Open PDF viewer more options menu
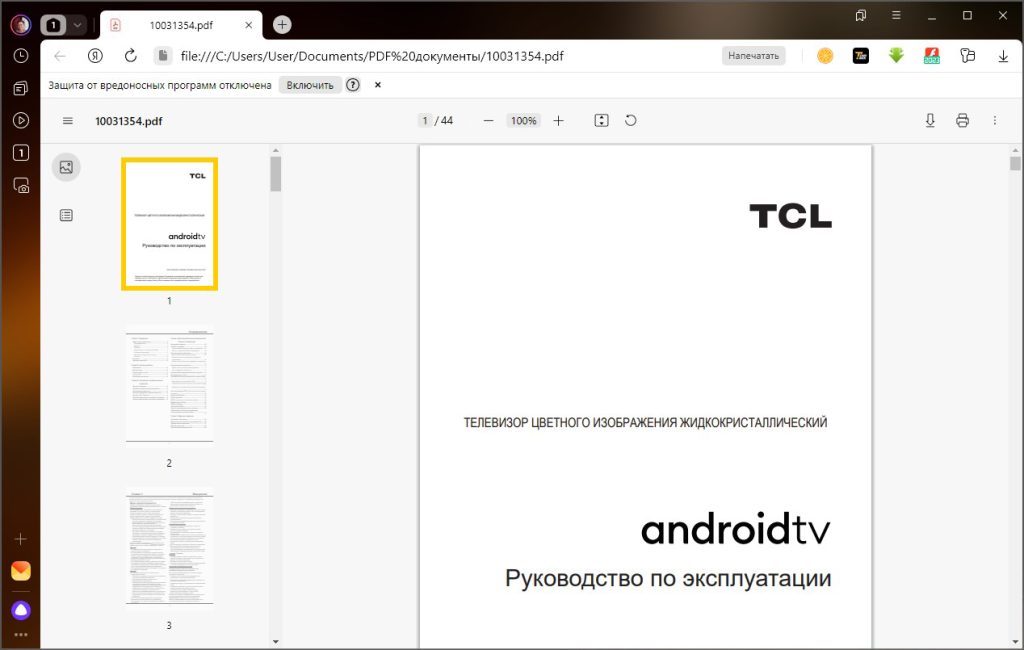1024x650 pixels. click(995, 119)
